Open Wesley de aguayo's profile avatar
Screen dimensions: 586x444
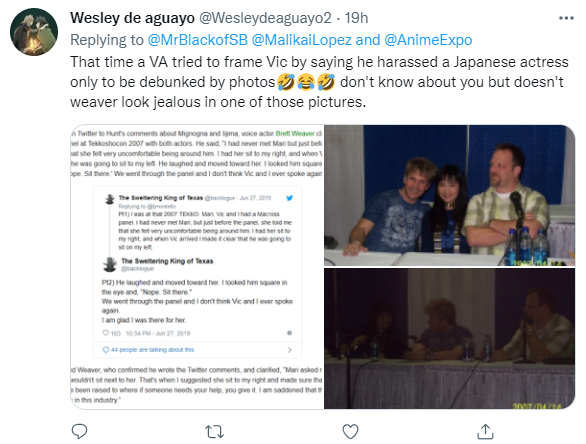click(x=34, y=32)
